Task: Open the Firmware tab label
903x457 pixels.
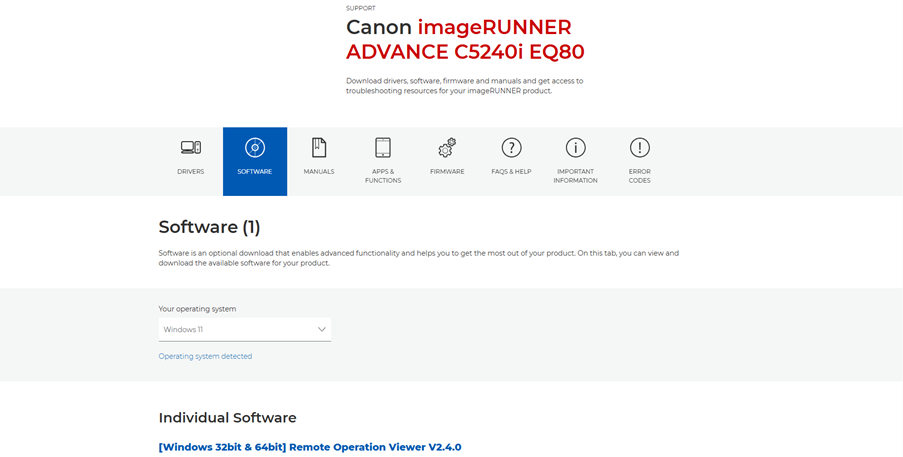Action: pos(447,172)
